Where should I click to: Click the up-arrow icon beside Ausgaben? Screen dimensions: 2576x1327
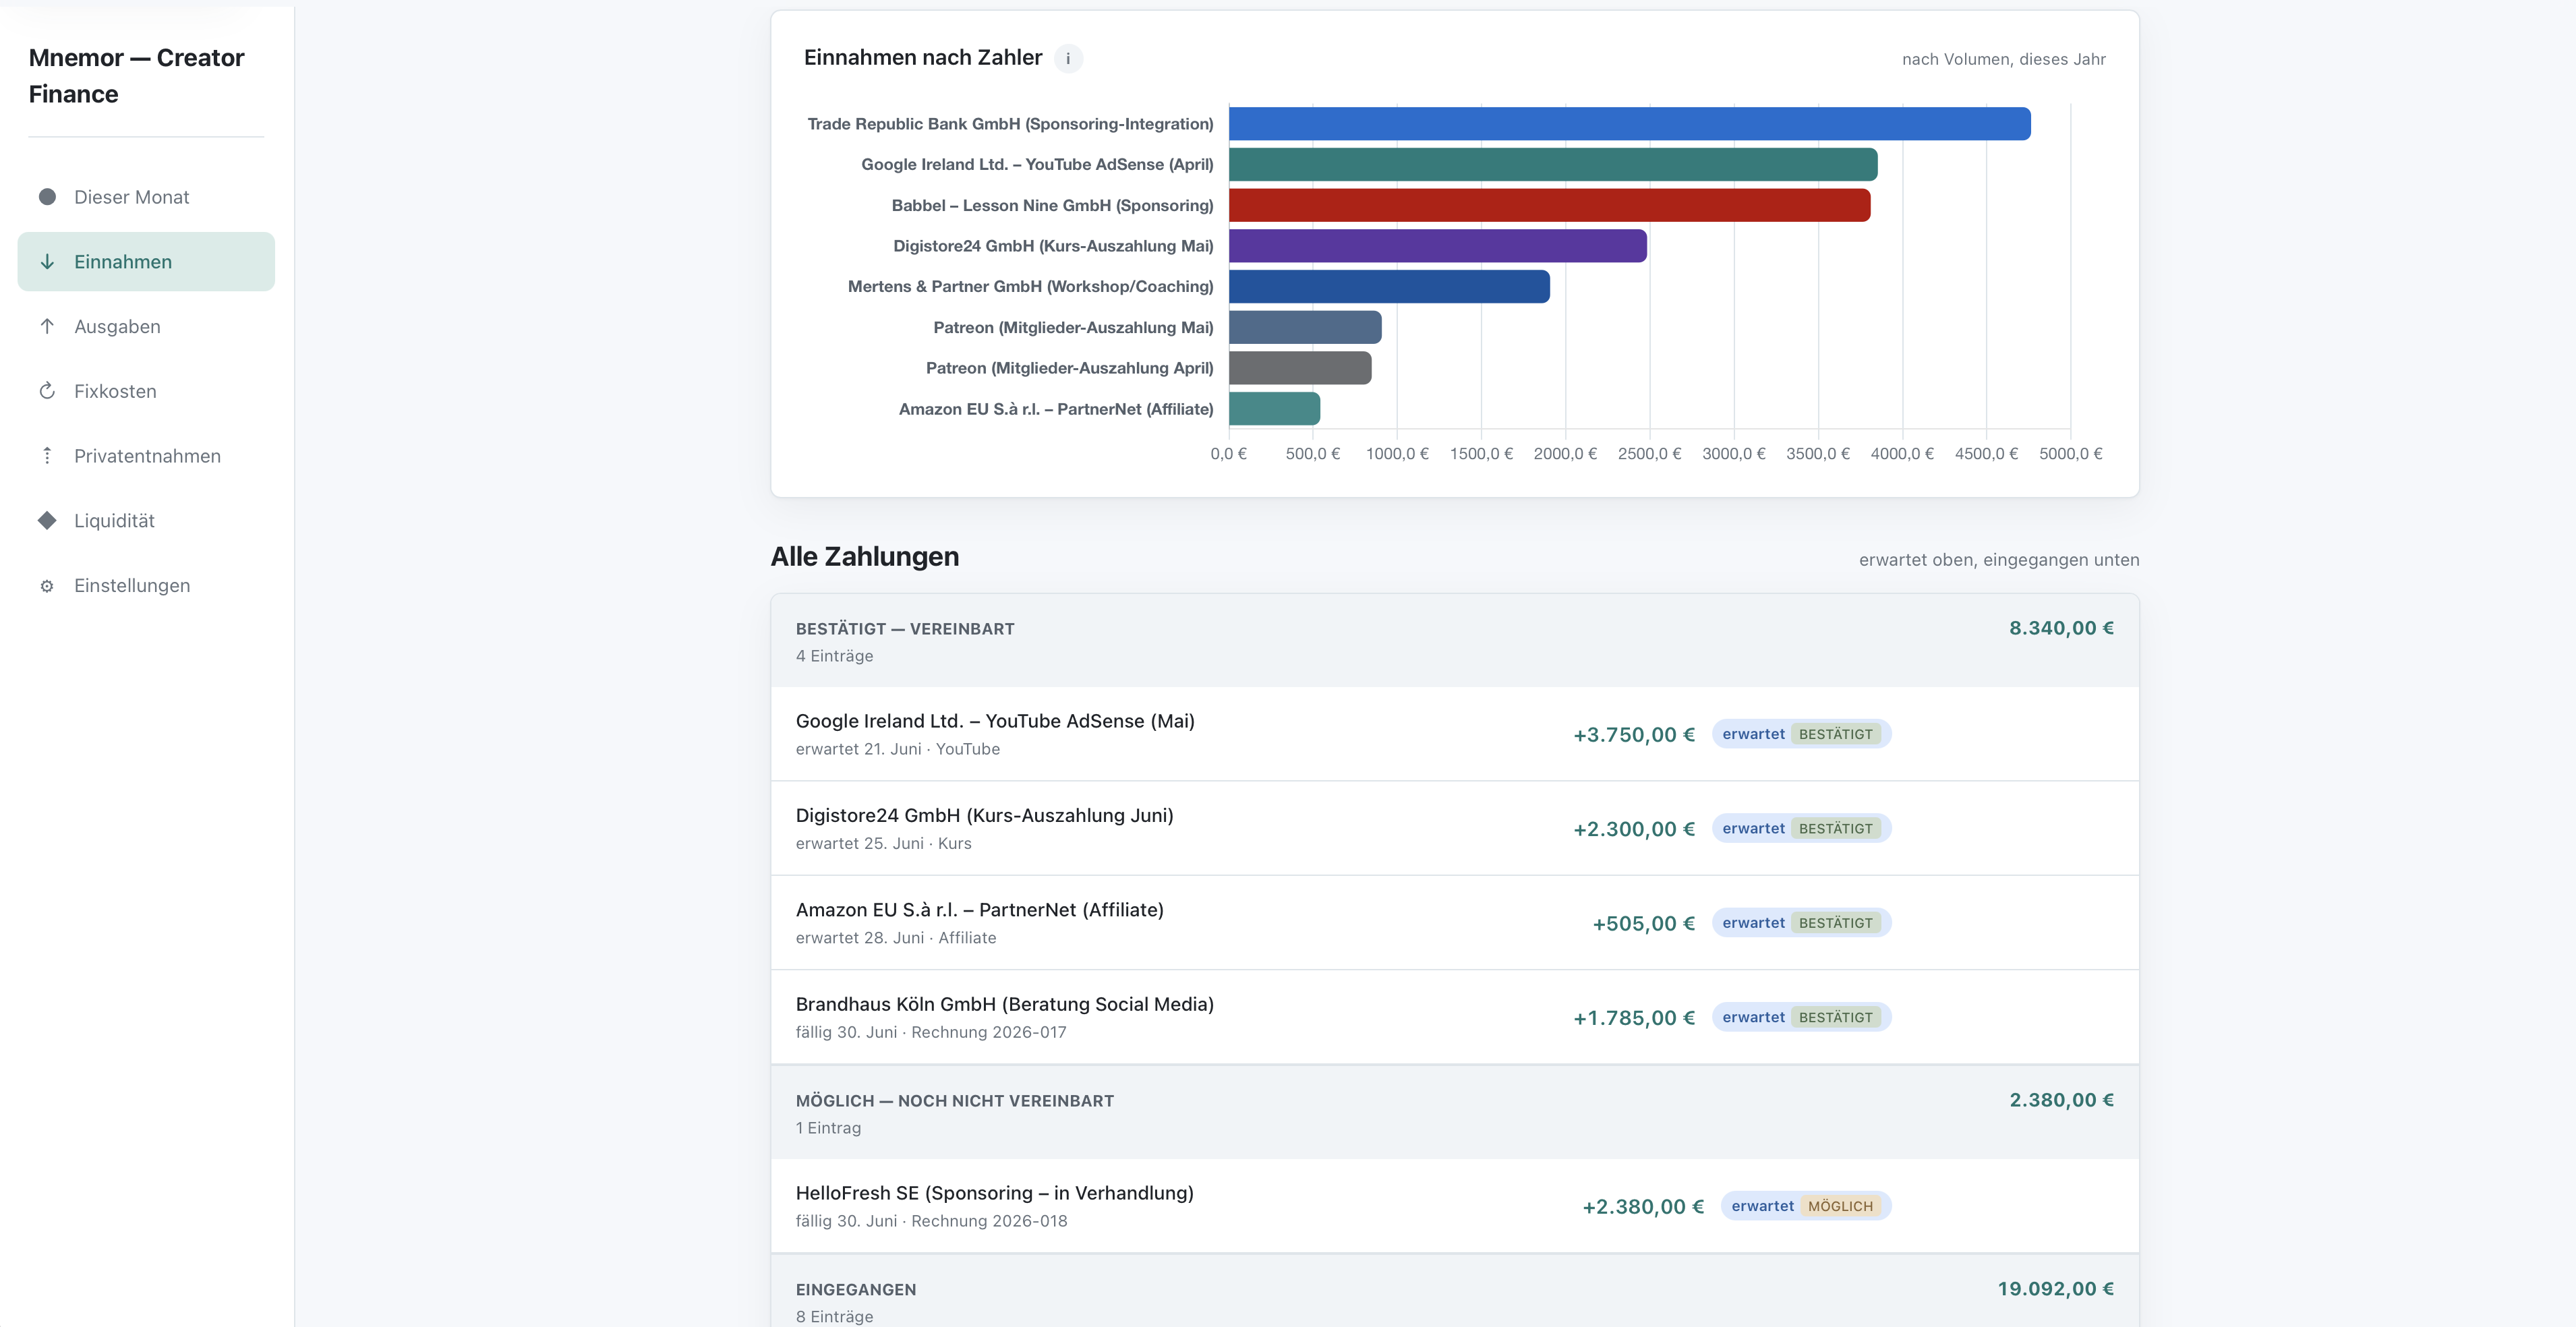[x=47, y=326]
